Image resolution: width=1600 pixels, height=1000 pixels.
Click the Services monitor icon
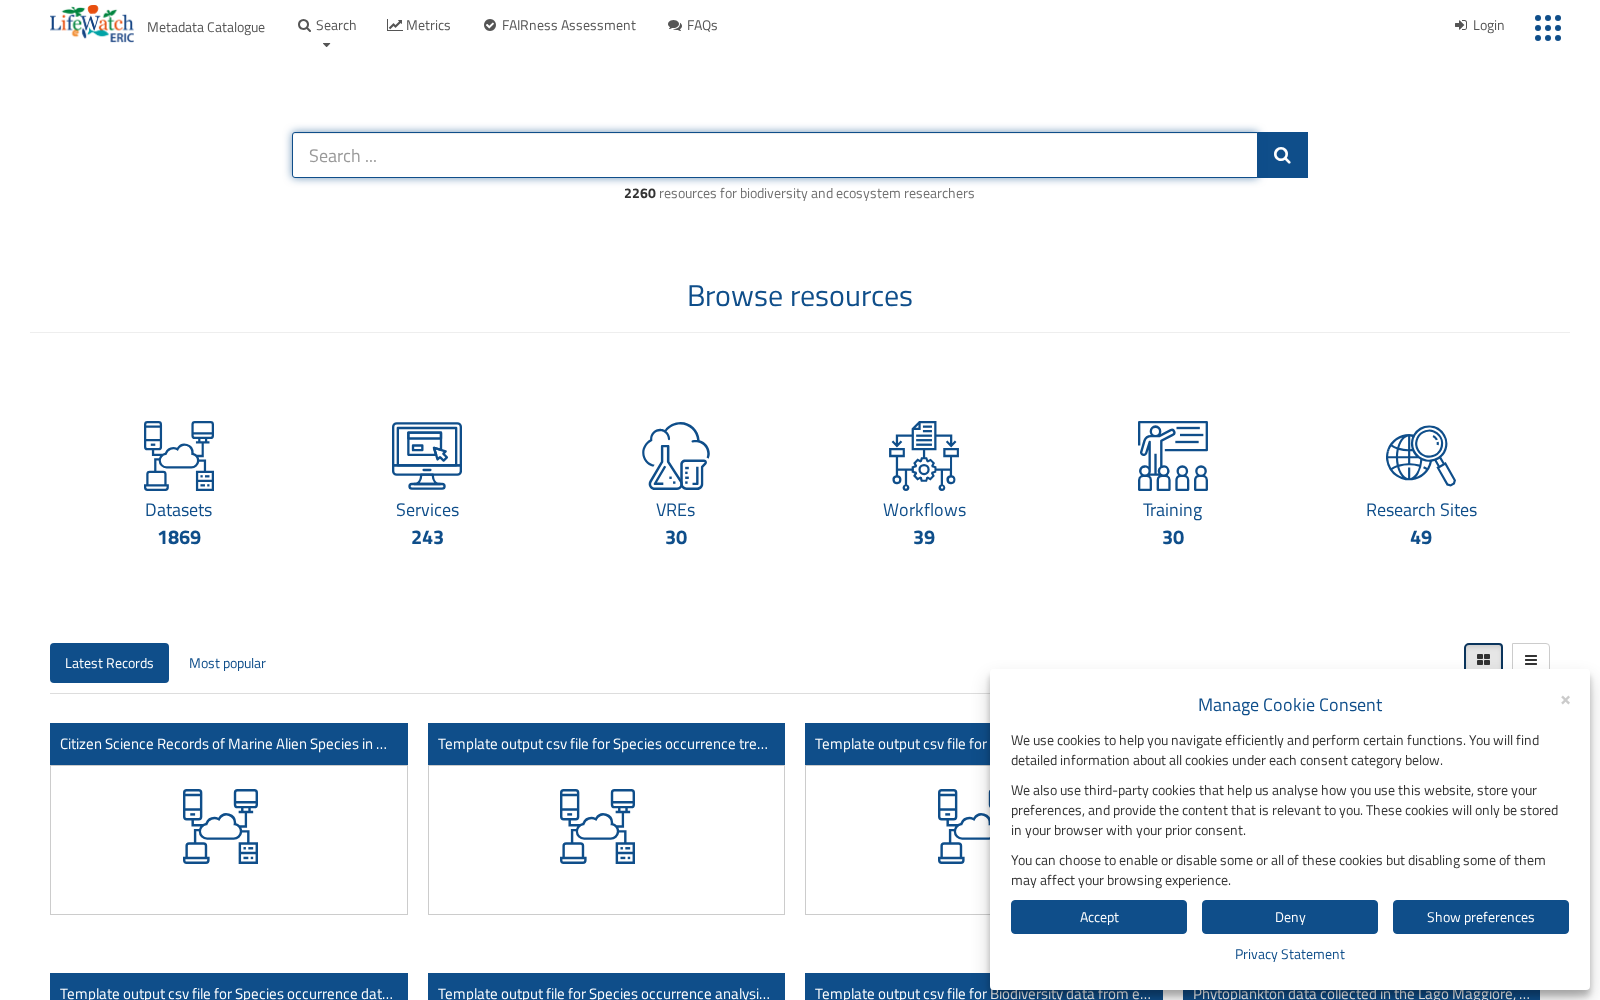[x=427, y=456]
